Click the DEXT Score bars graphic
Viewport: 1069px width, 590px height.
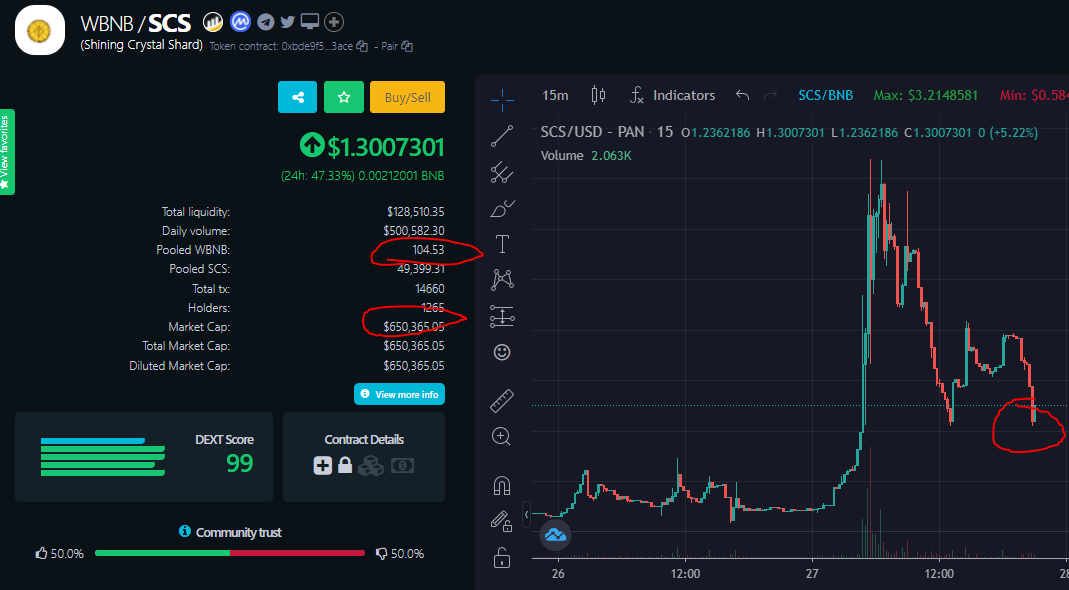point(102,456)
